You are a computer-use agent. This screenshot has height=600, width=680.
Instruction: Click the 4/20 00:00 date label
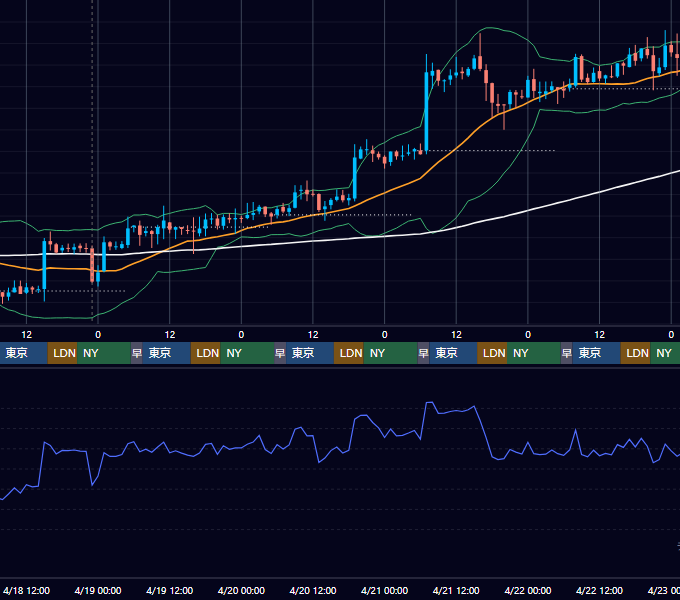pyautogui.click(x=241, y=590)
